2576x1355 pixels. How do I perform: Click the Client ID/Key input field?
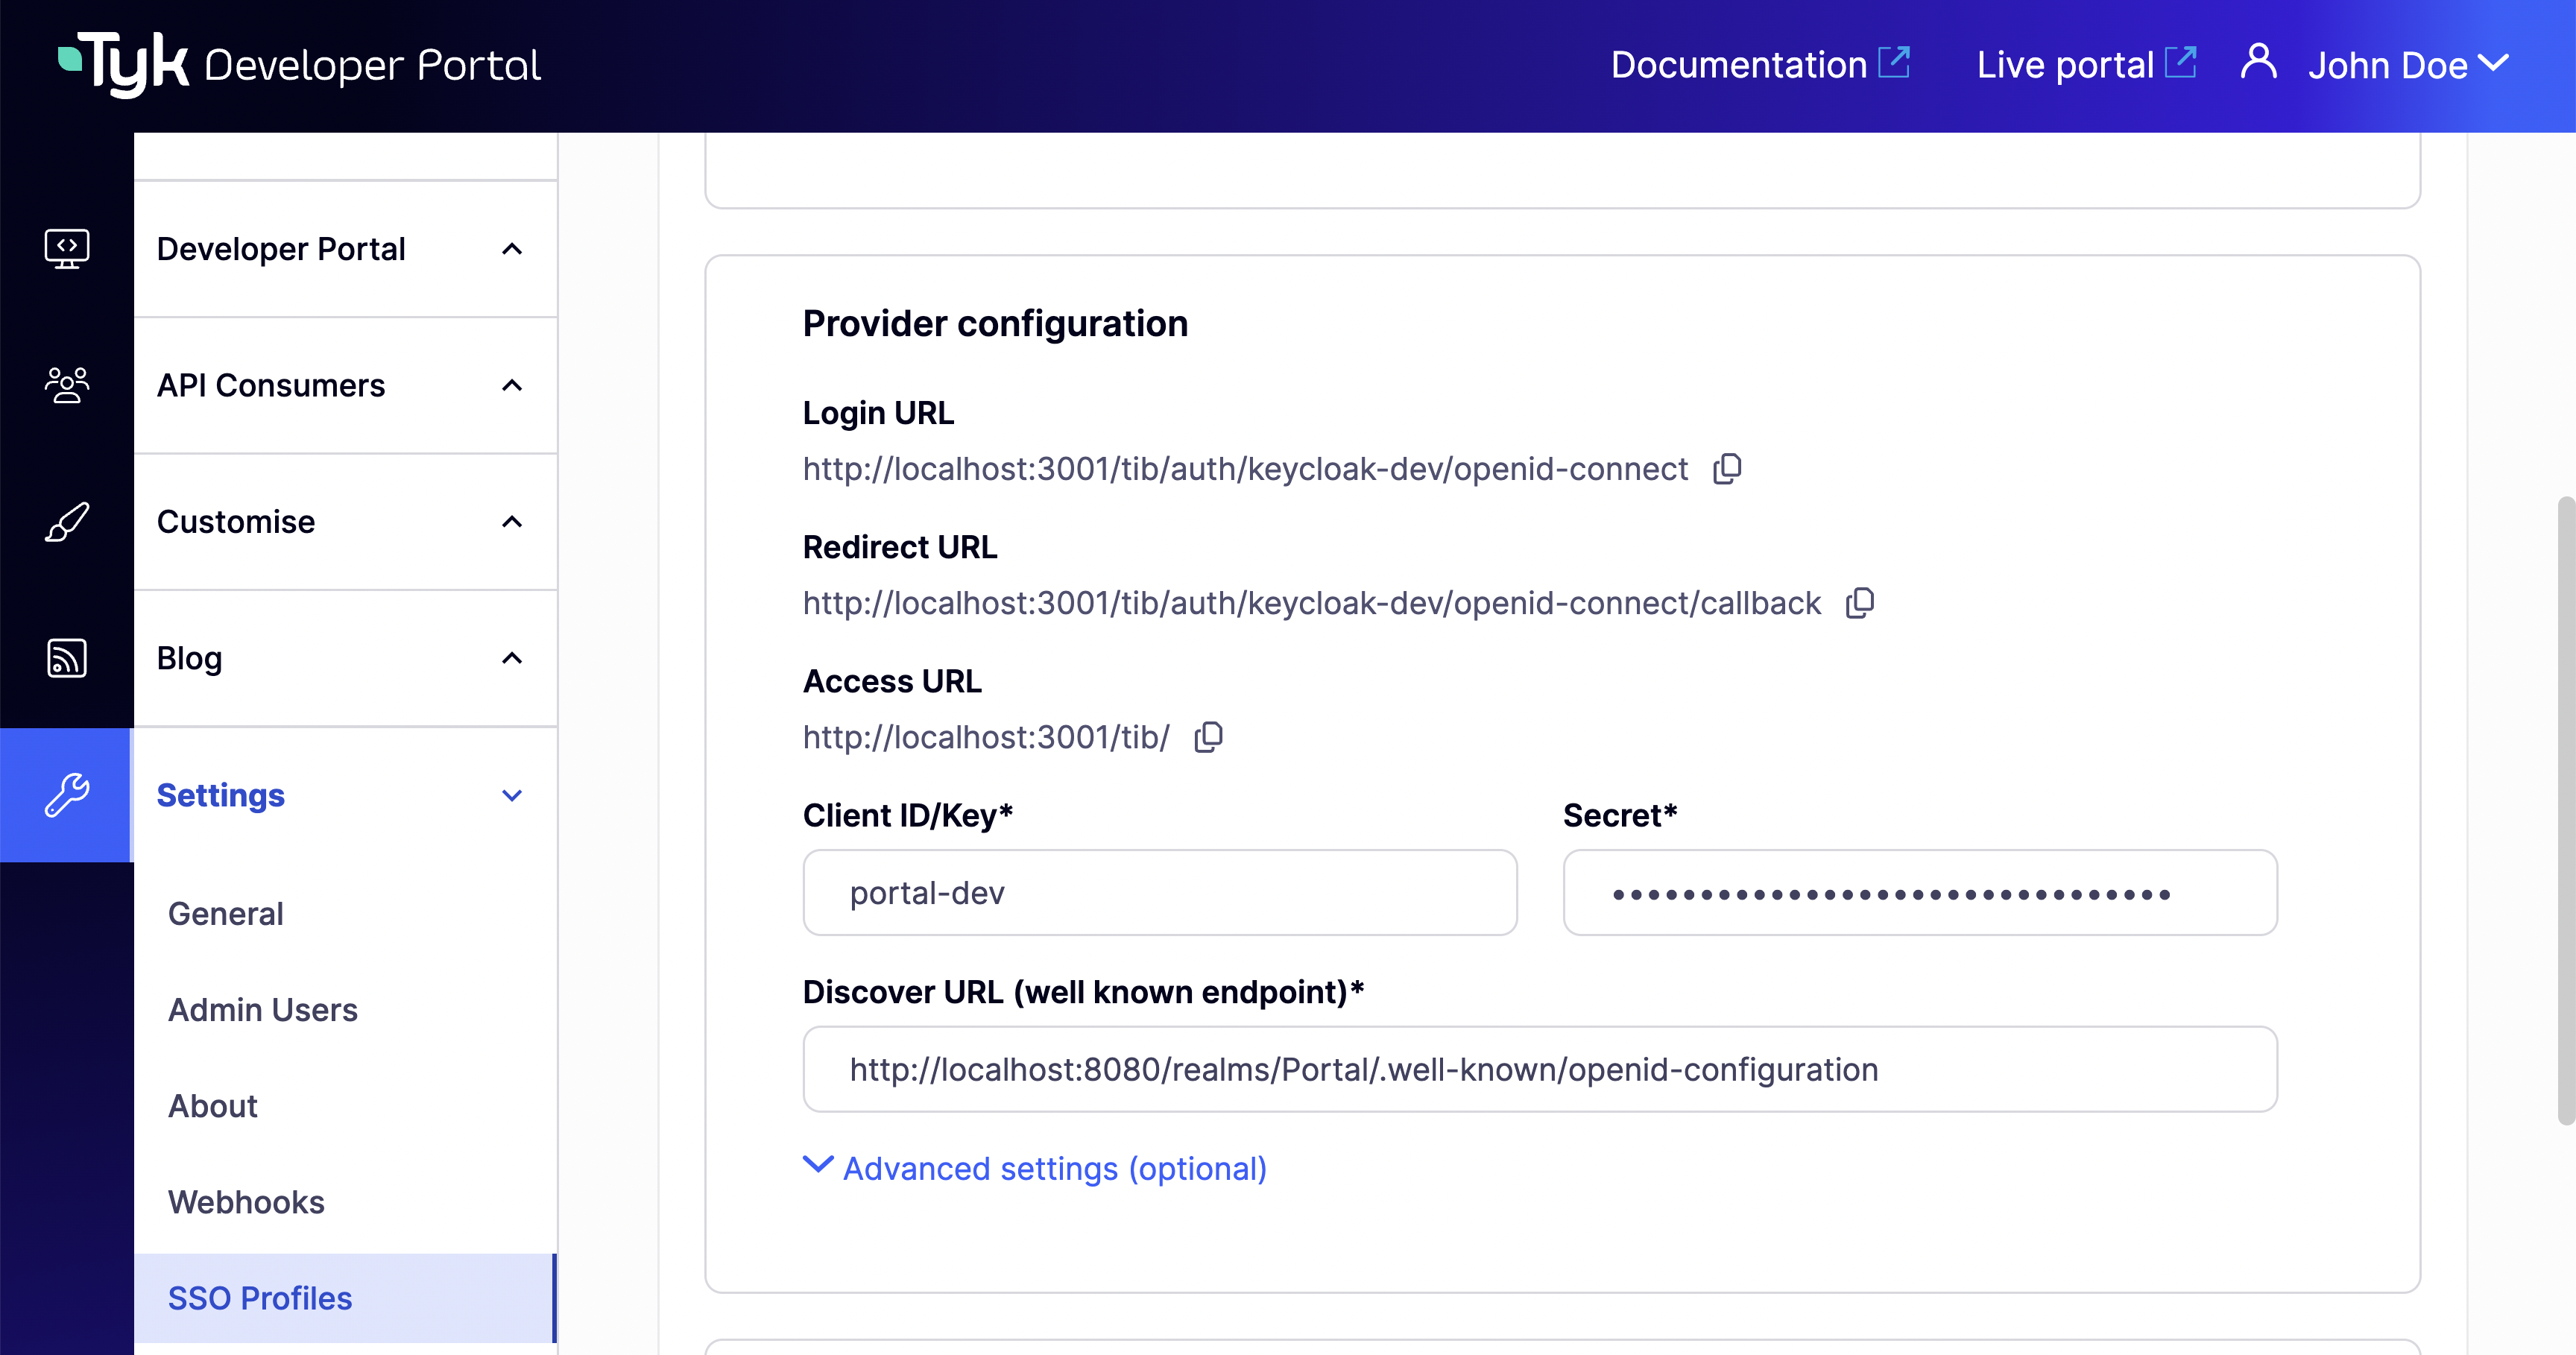point(1159,892)
